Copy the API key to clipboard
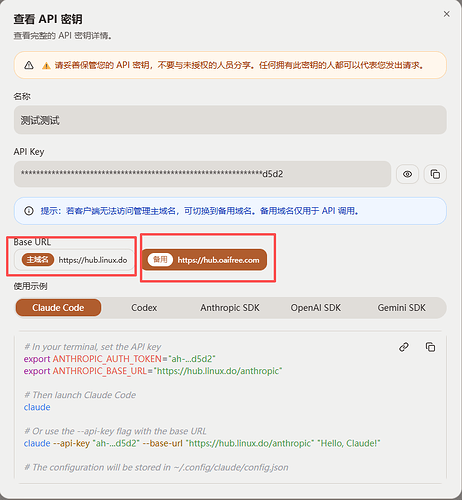Screen dimensions: 462x500 point(435,174)
